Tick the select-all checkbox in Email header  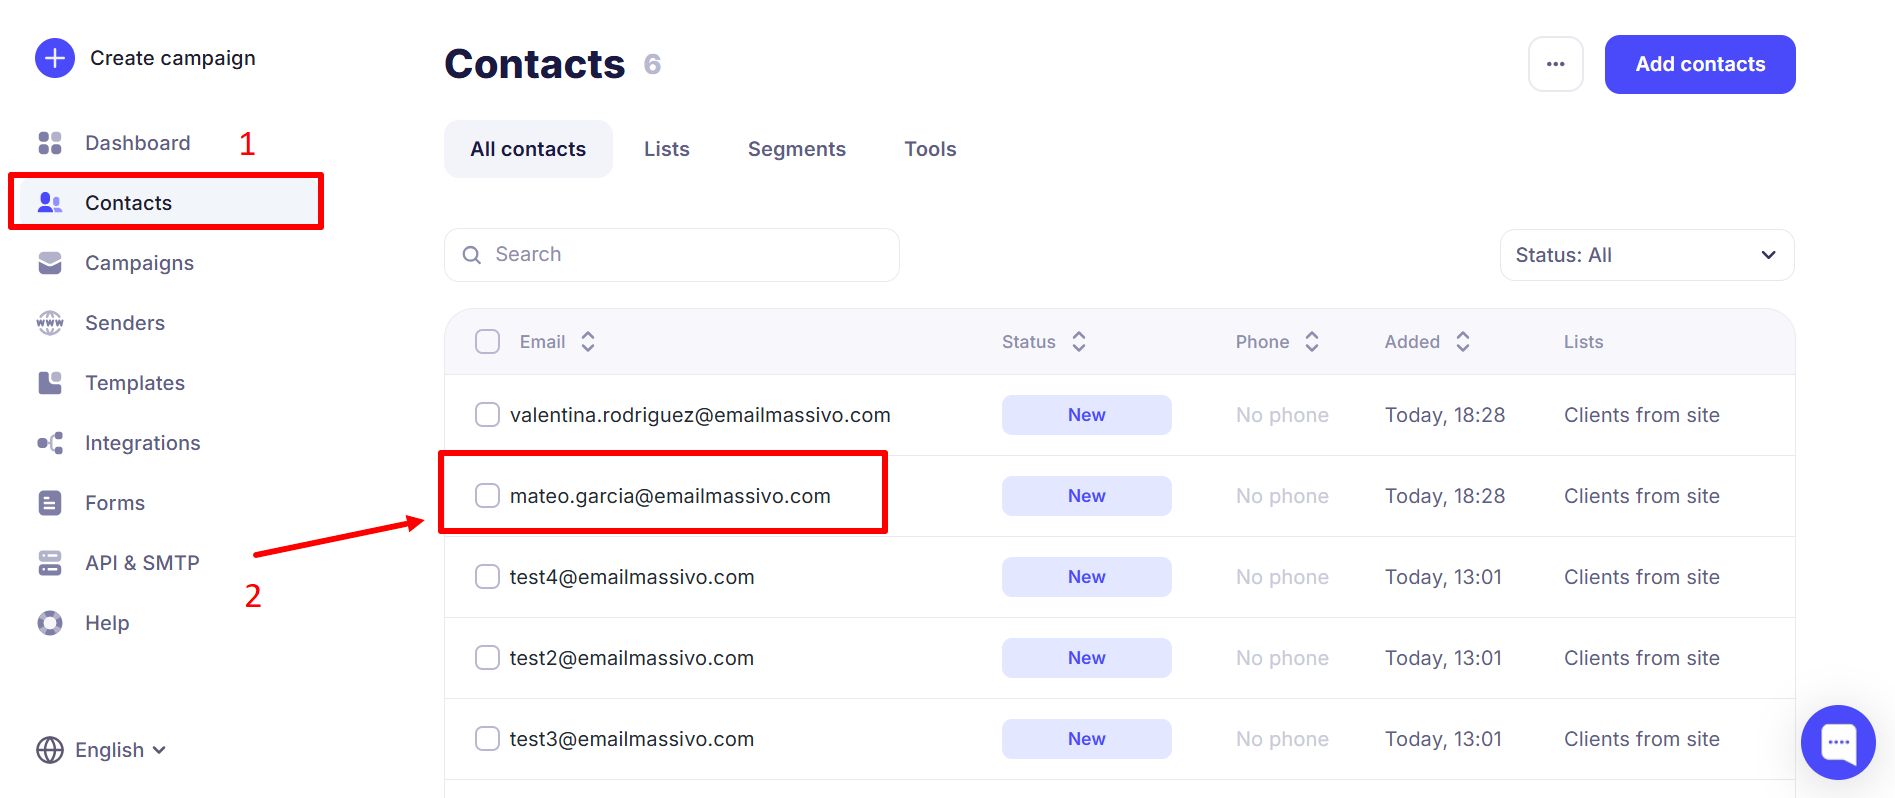tap(487, 342)
